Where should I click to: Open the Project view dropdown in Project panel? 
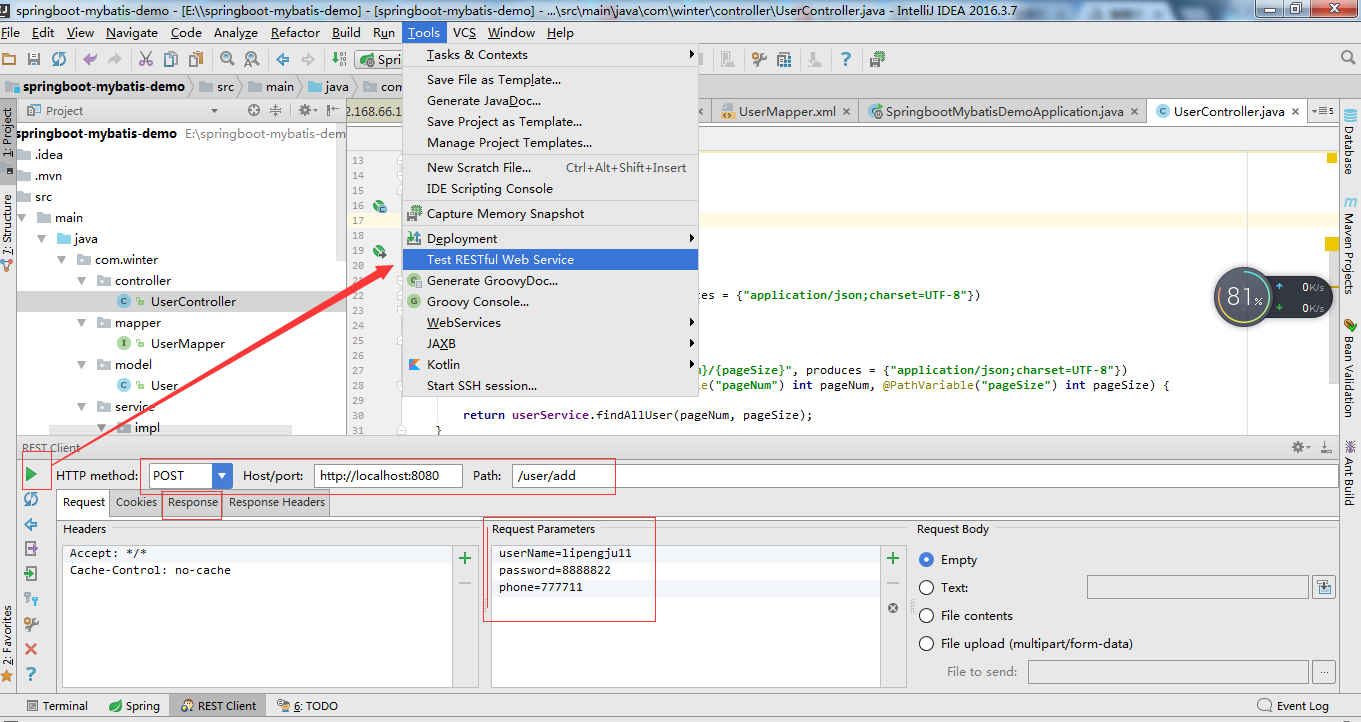click(214, 110)
